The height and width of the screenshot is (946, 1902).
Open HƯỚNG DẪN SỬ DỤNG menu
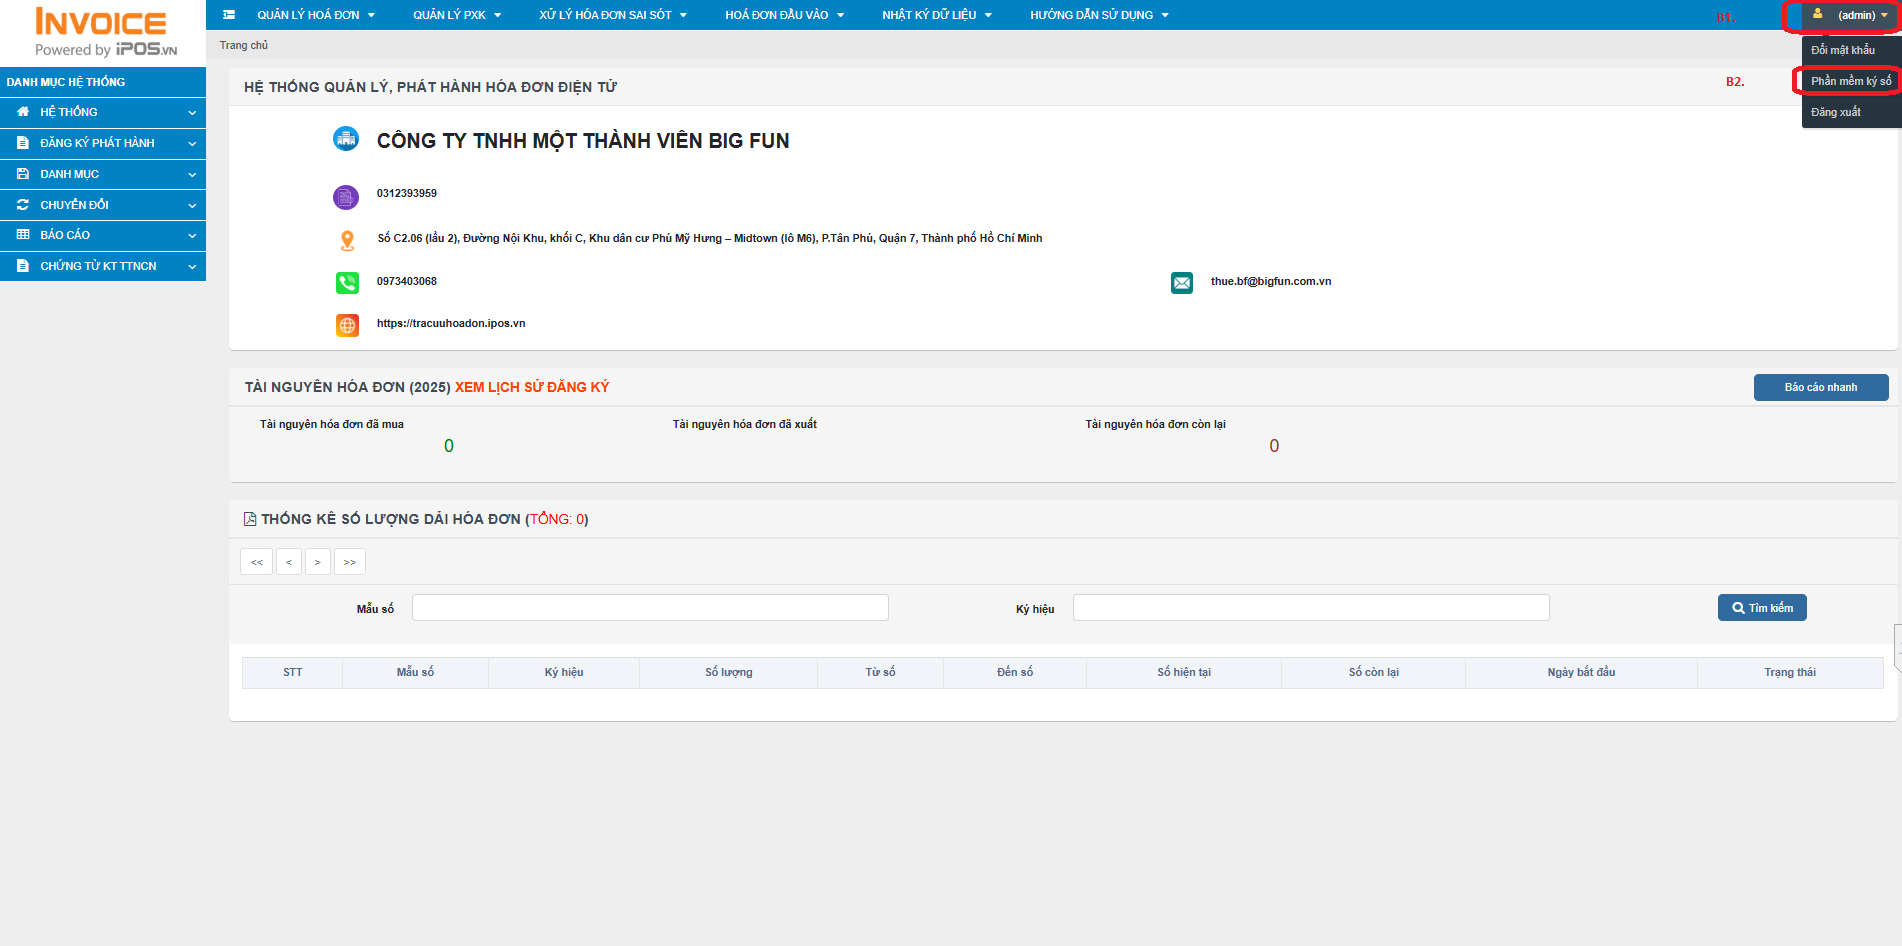[x=1098, y=15]
